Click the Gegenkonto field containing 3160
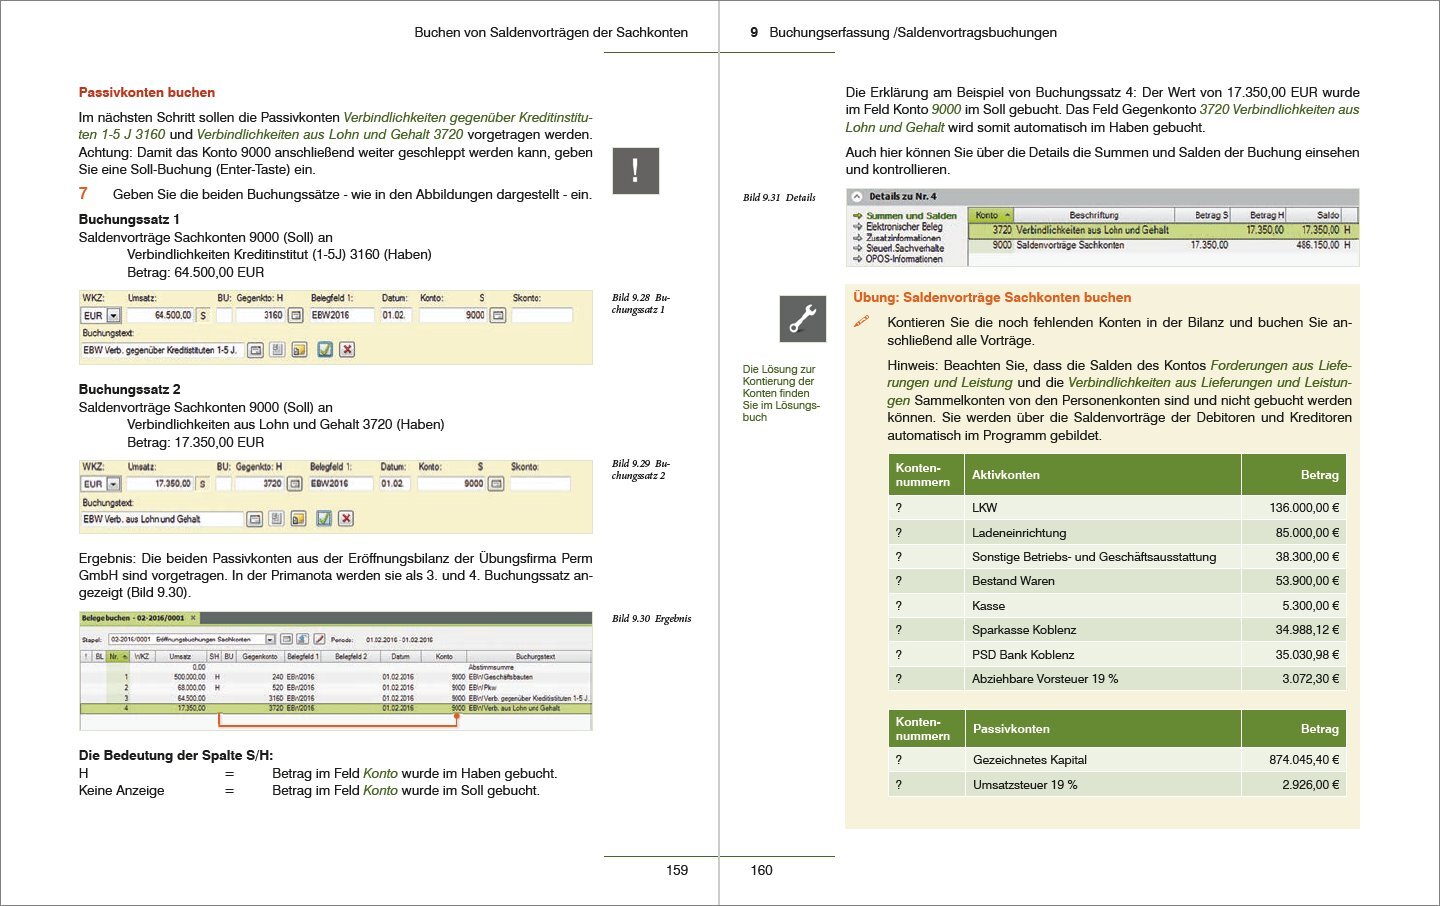Viewport: 1440px width, 906px height. click(260, 315)
